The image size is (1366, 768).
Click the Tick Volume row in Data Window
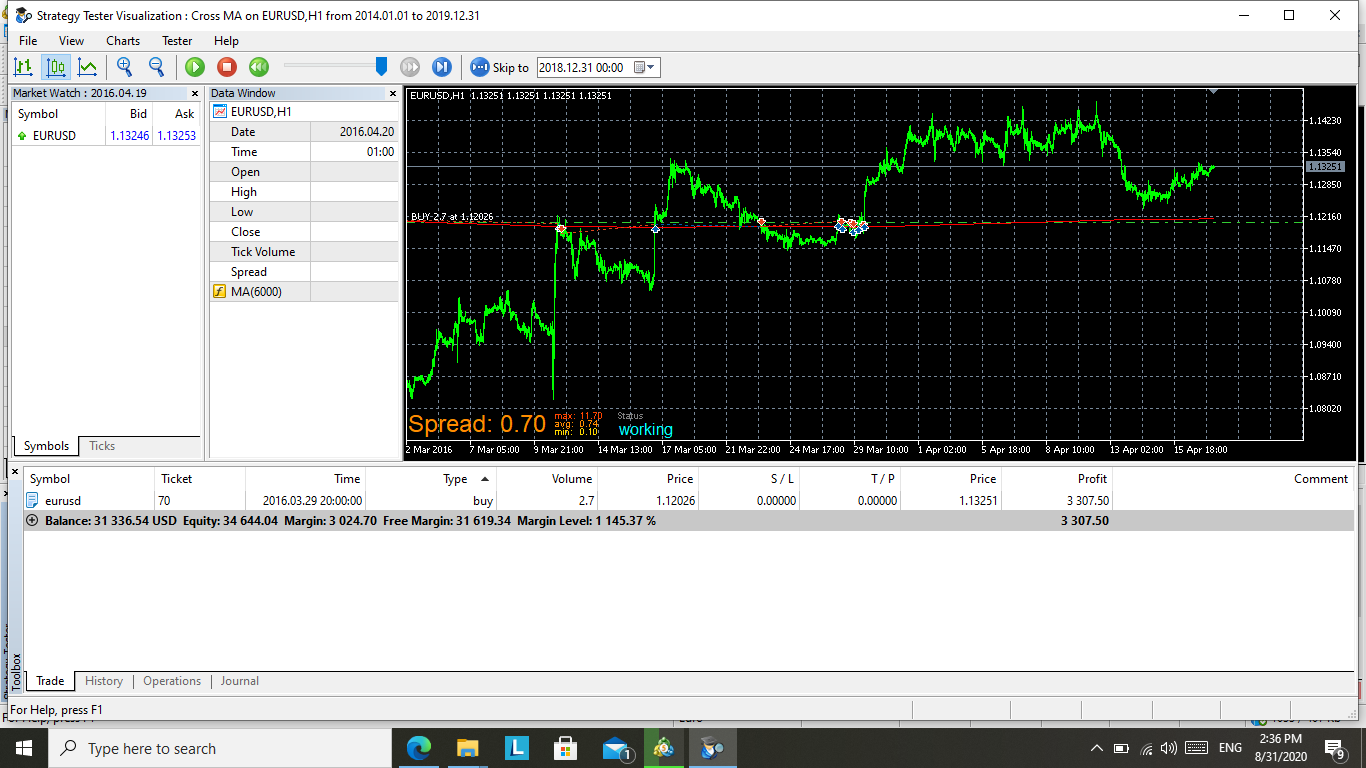click(304, 252)
